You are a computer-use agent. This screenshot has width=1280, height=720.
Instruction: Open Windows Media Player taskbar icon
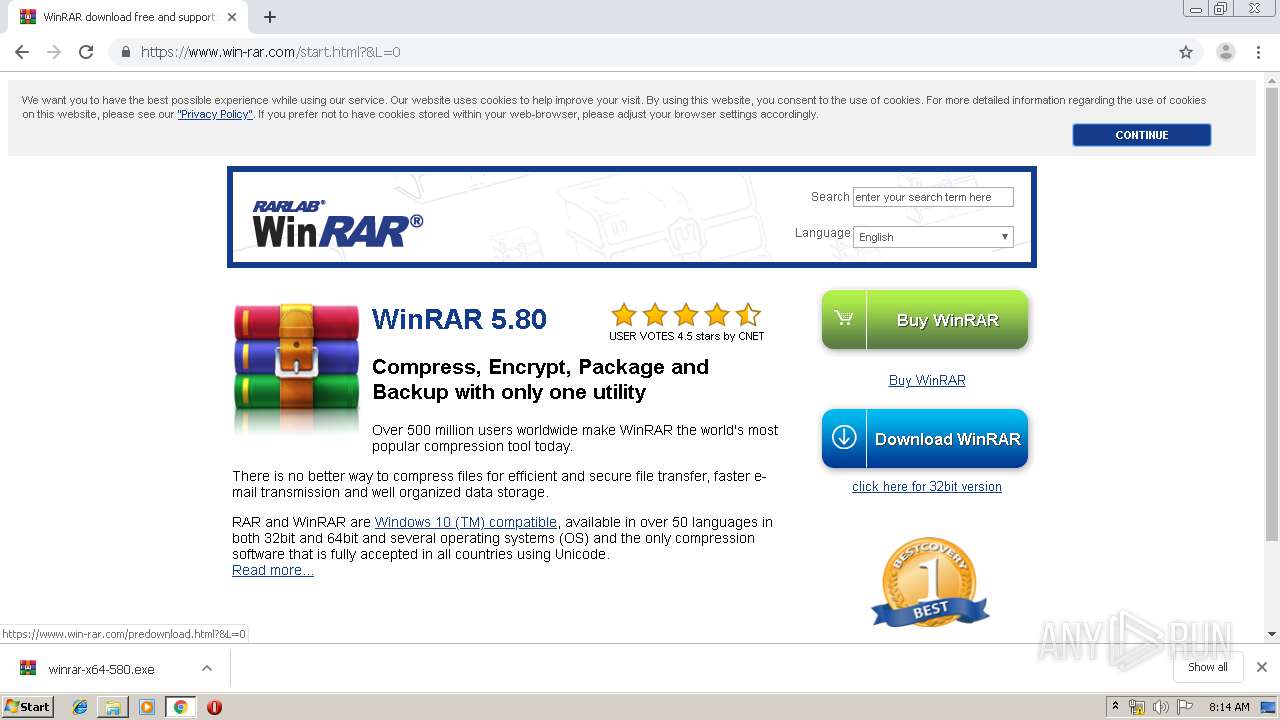click(x=147, y=707)
